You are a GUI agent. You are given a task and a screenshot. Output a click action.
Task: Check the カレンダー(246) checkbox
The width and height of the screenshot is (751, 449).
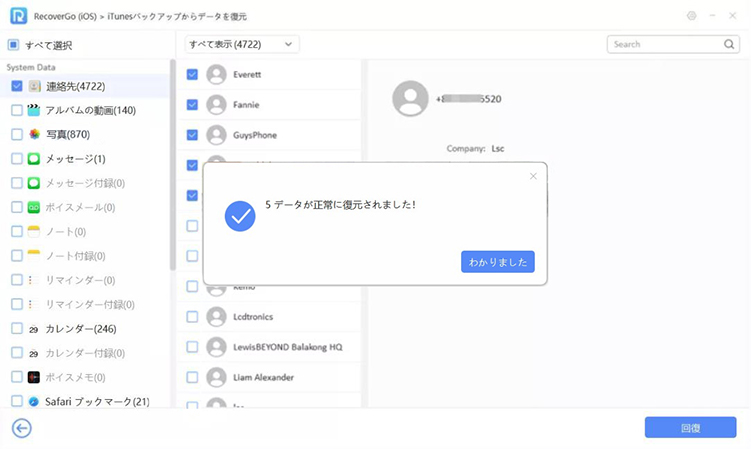pos(17,329)
